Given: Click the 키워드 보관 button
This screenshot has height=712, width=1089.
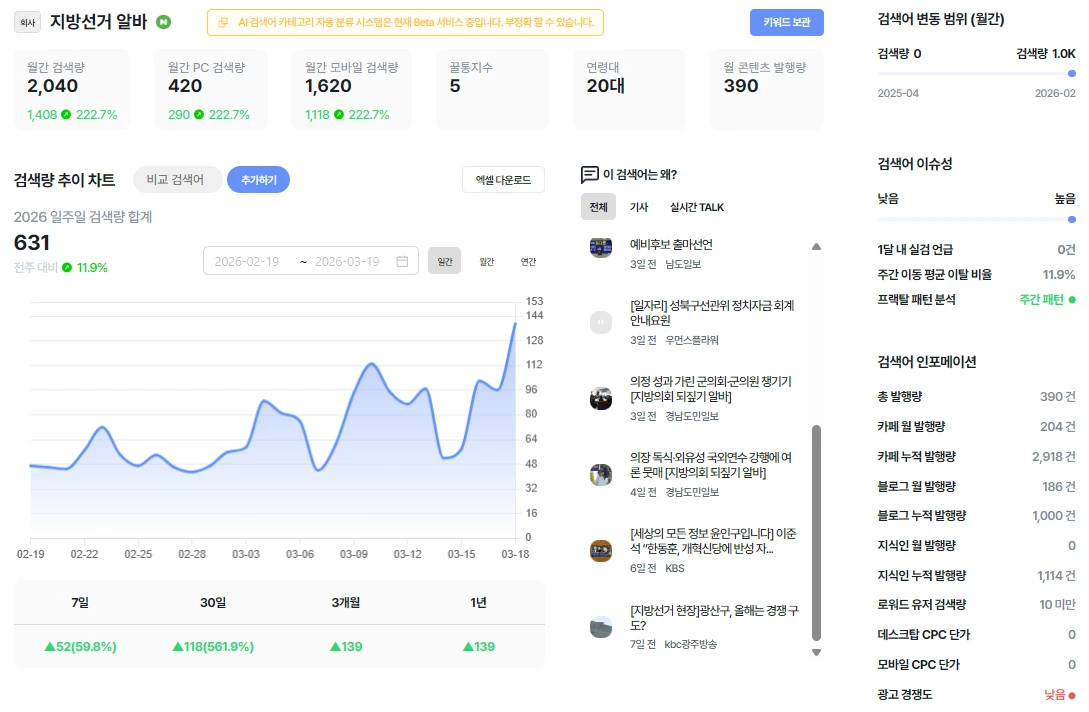Looking at the screenshot, I should [x=787, y=22].
